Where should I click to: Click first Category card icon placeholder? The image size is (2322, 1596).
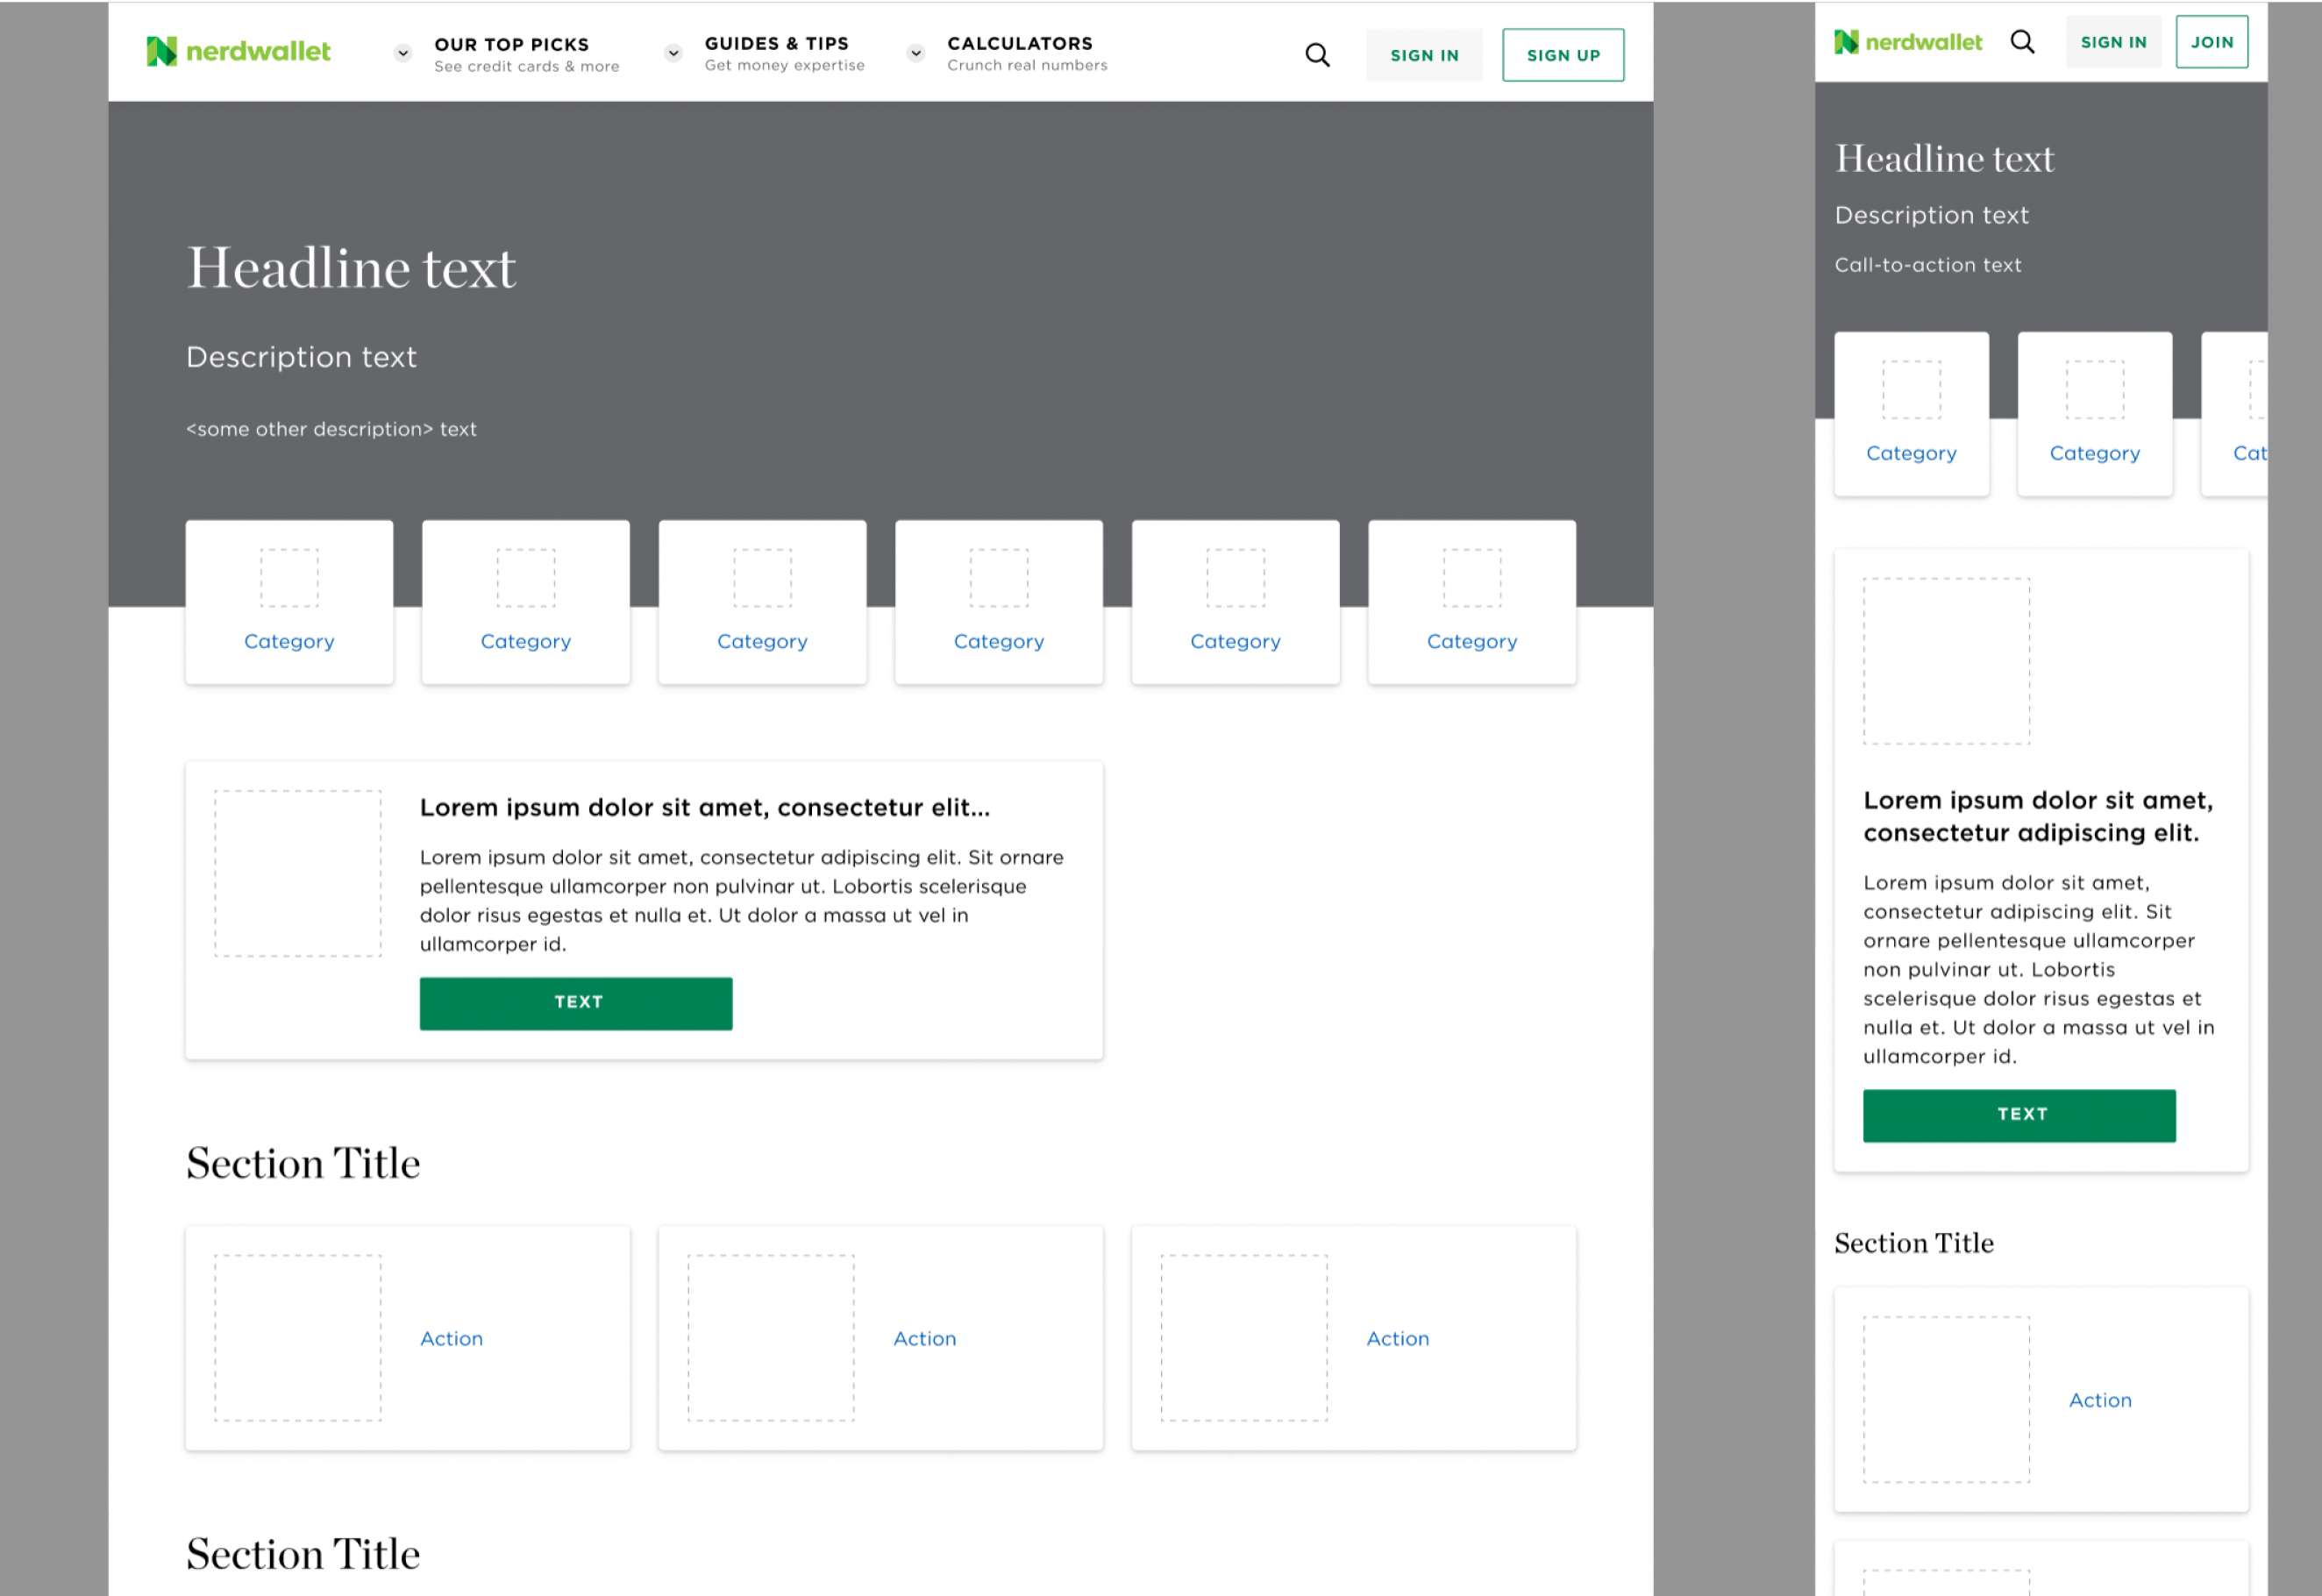(x=289, y=577)
